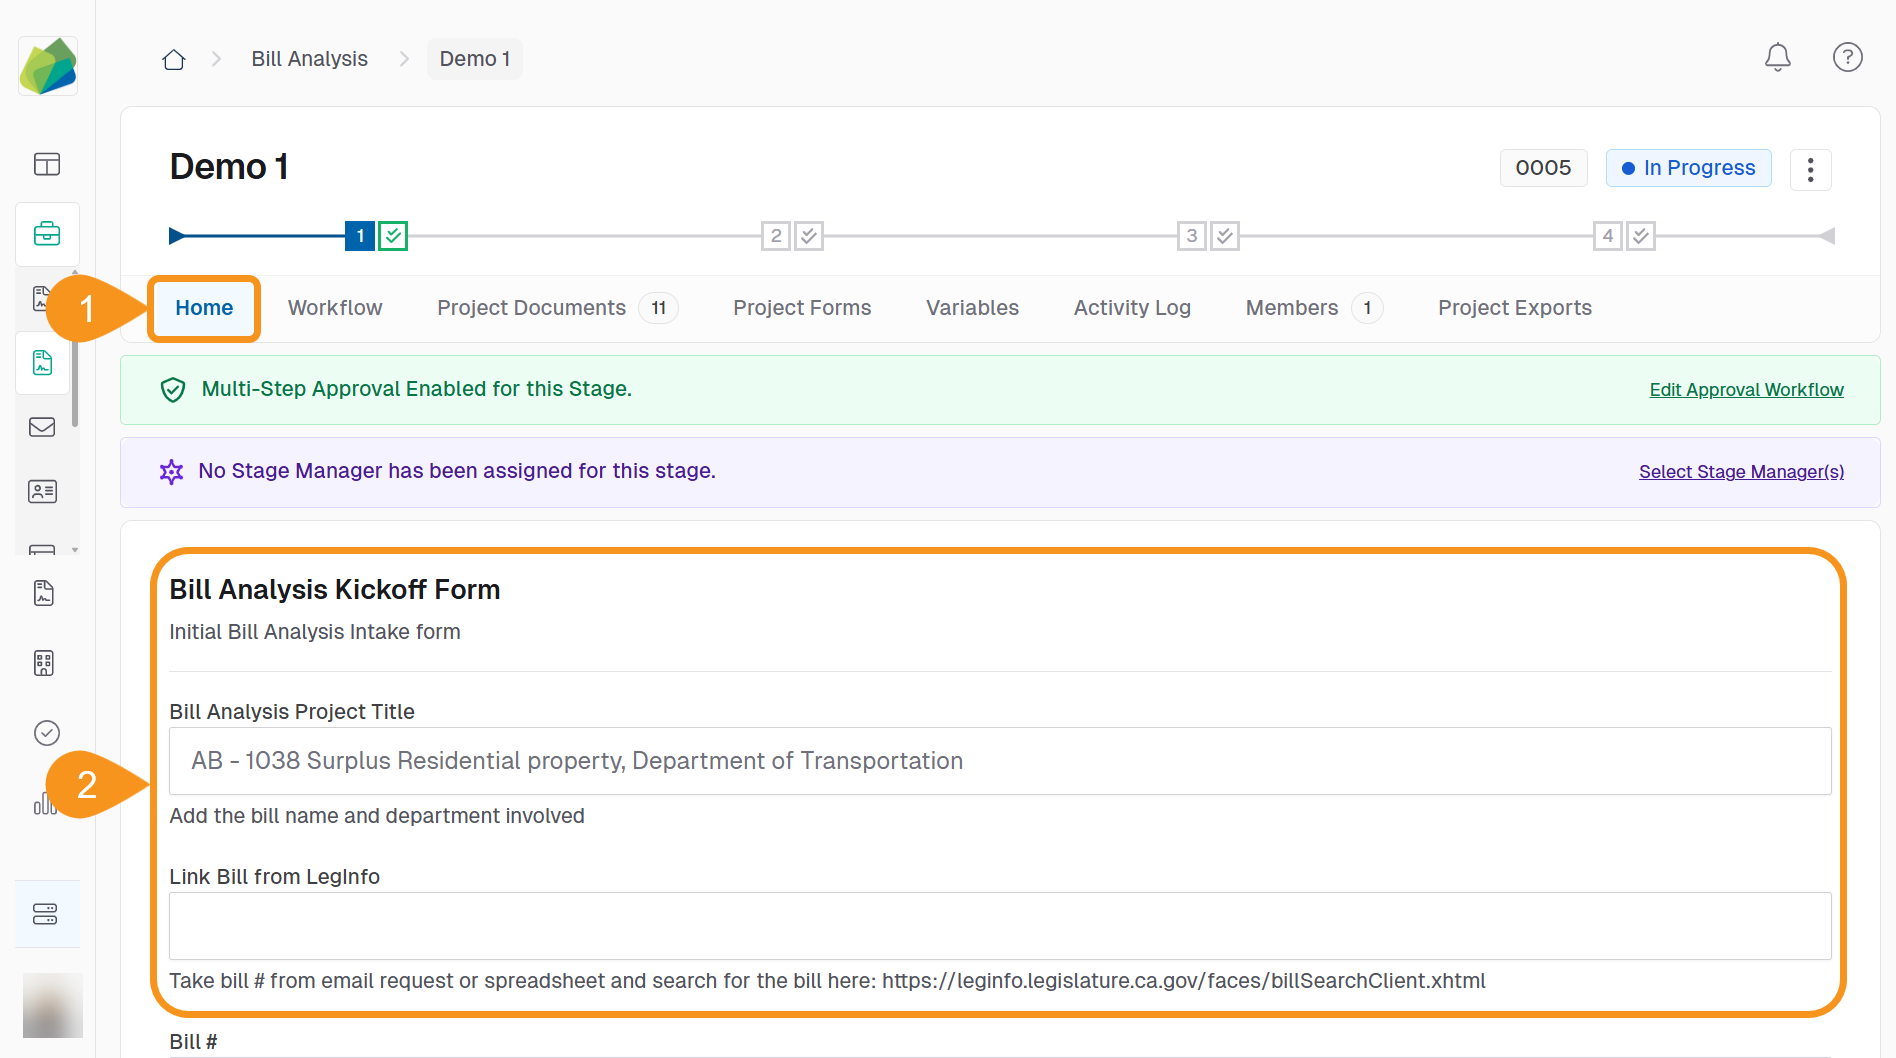Open the three-dot options menu
The width and height of the screenshot is (1896, 1058).
1810,169
